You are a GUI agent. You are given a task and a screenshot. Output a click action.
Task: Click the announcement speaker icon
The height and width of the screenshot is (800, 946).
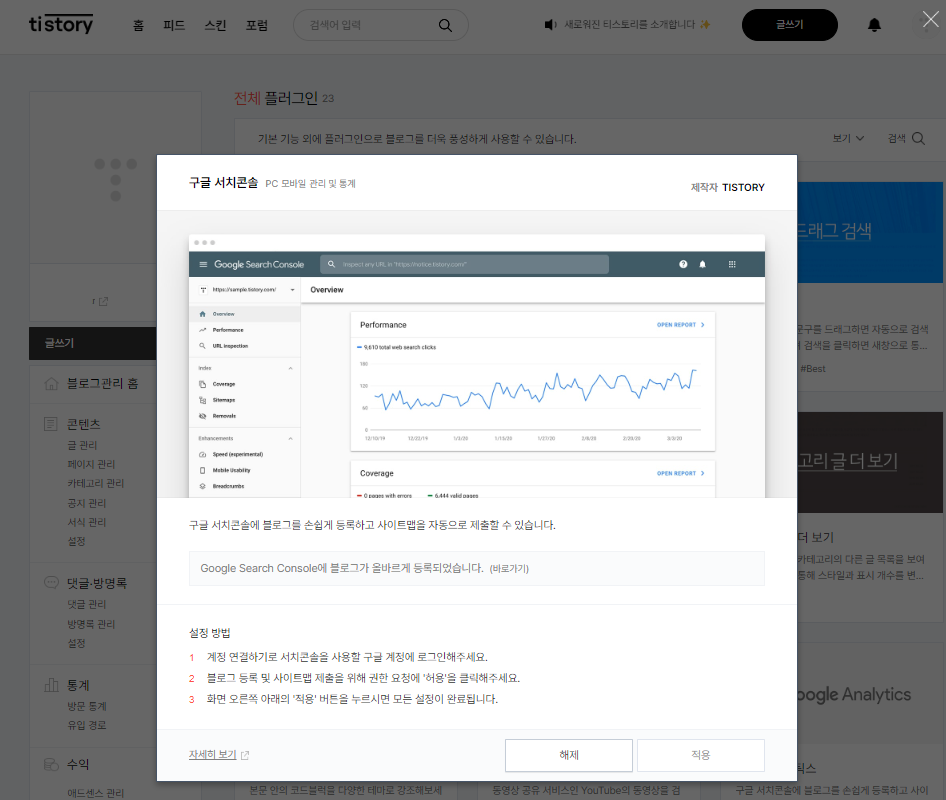point(550,25)
